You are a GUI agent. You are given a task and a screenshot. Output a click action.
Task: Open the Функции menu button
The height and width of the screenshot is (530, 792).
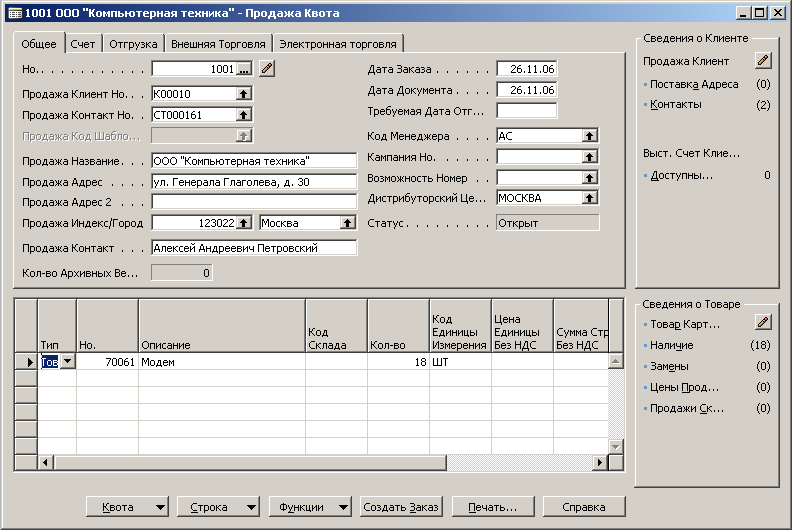click(310, 507)
